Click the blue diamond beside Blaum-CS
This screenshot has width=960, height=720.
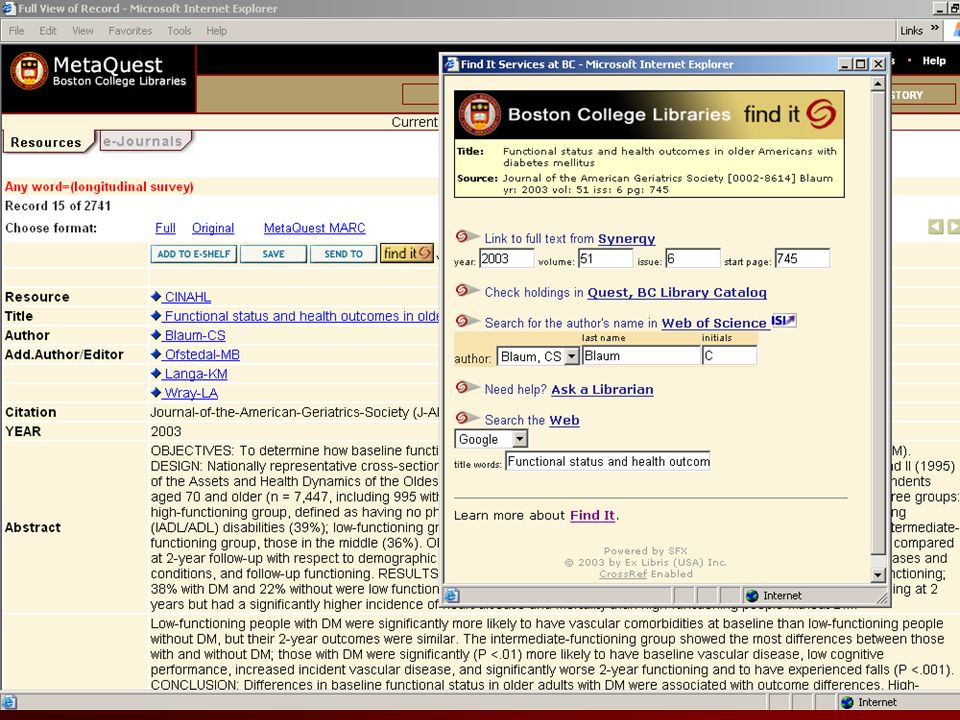tap(156, 335)
